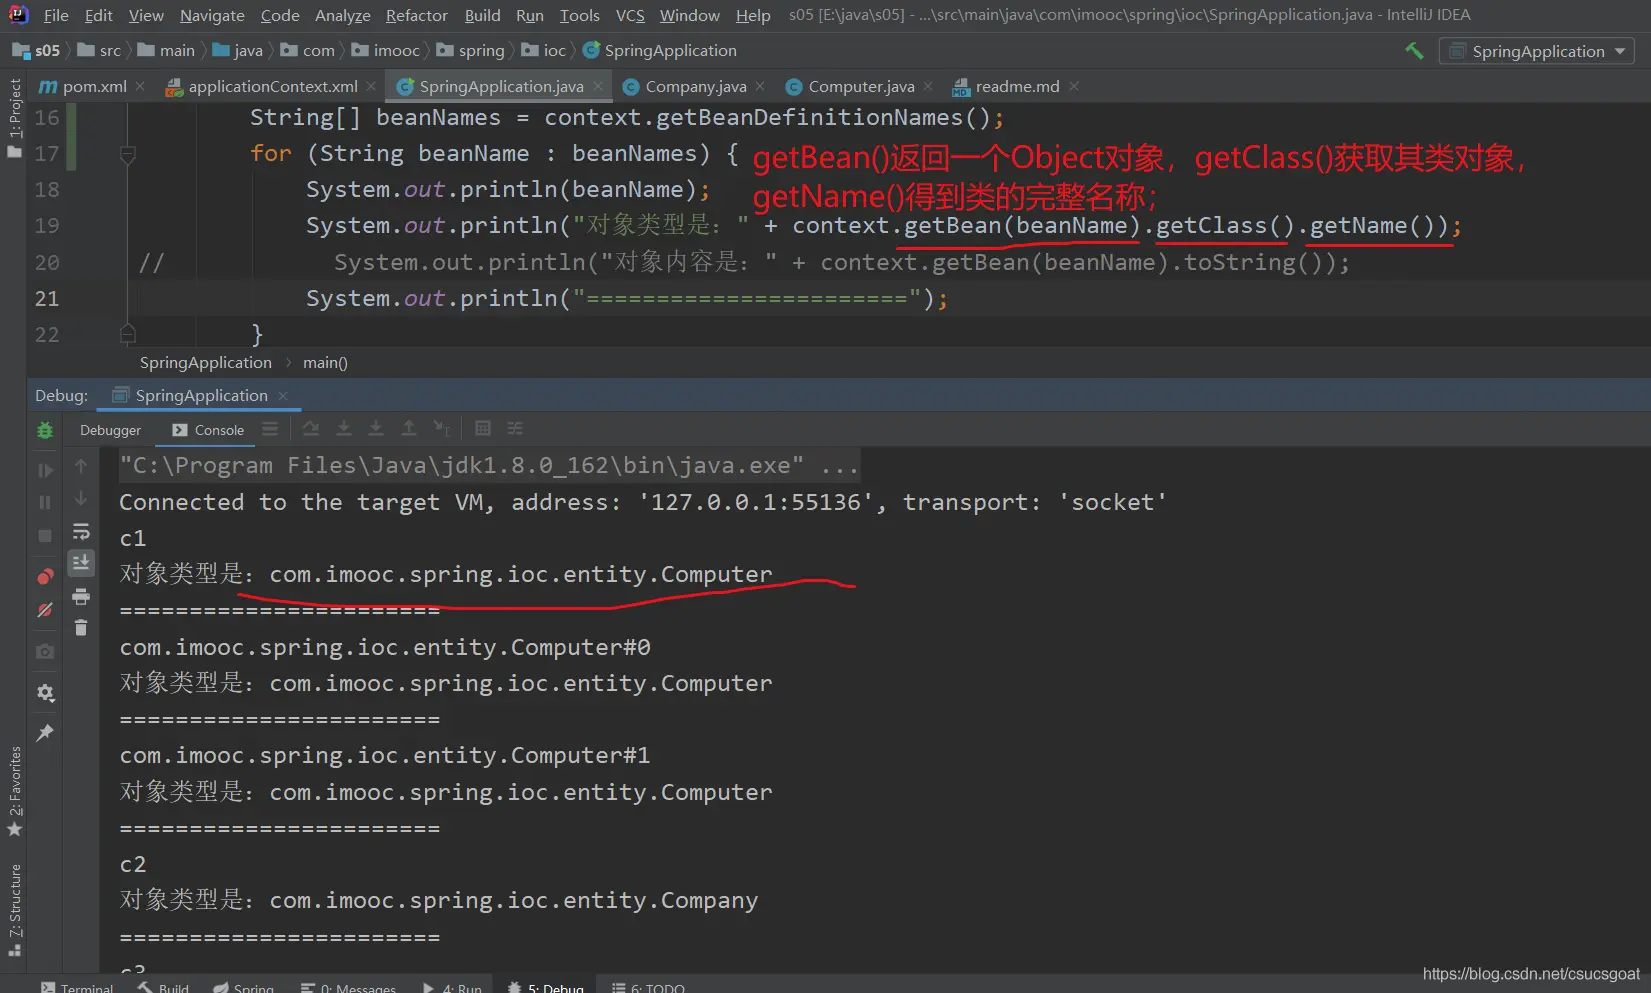
Task: Click the green Build Project hammer icon
Action: coord(1414,51)
